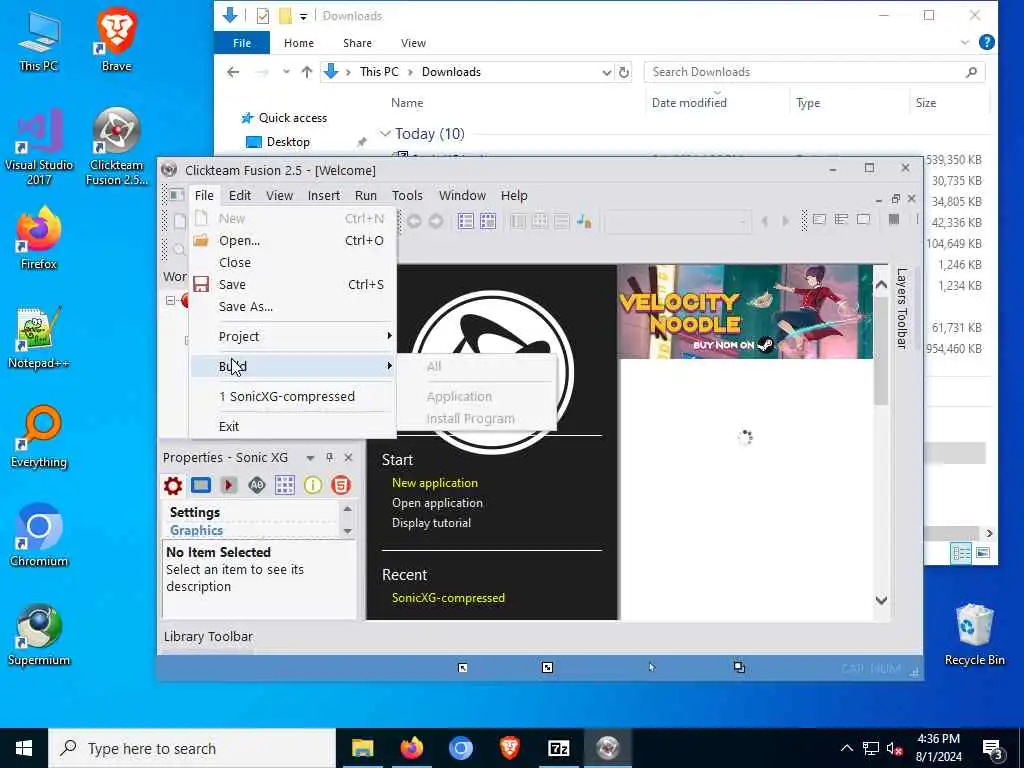
Task: Click the Storyboard Editor toolbar icon
Action: [466, 221]
